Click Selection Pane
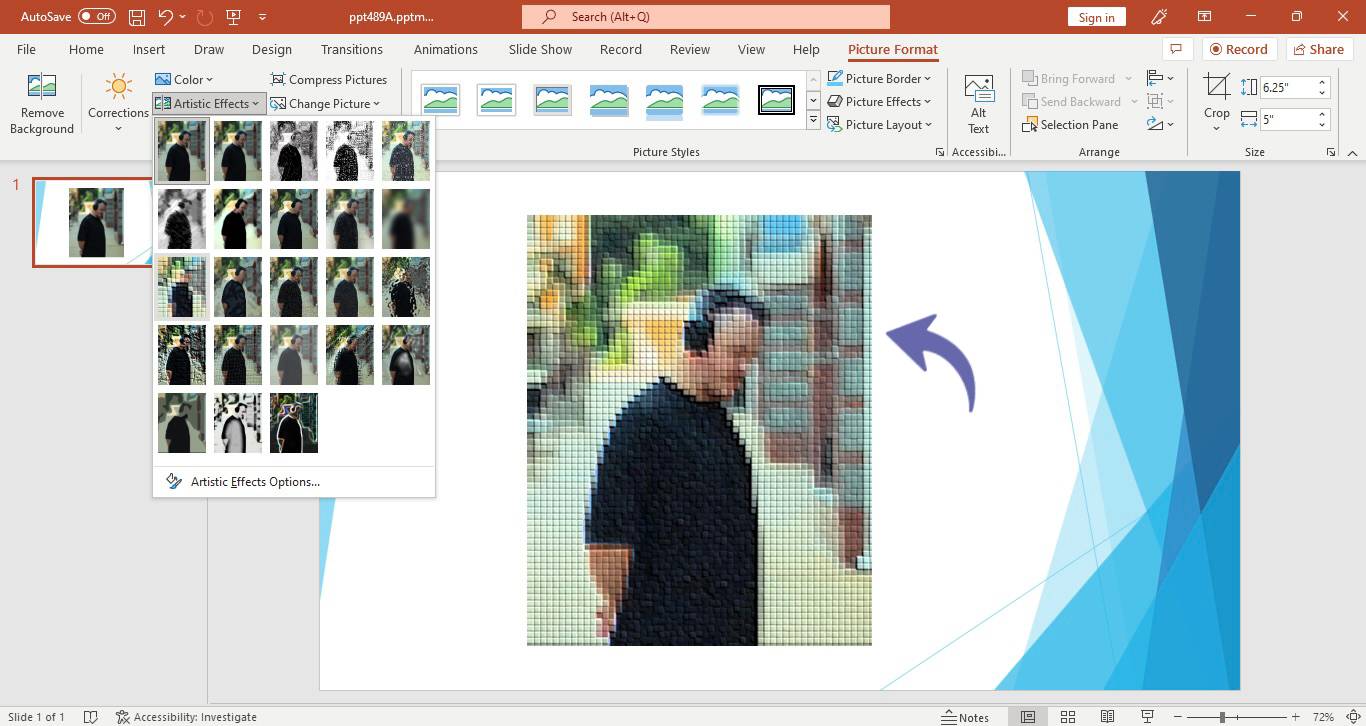 click(1070, 124)
